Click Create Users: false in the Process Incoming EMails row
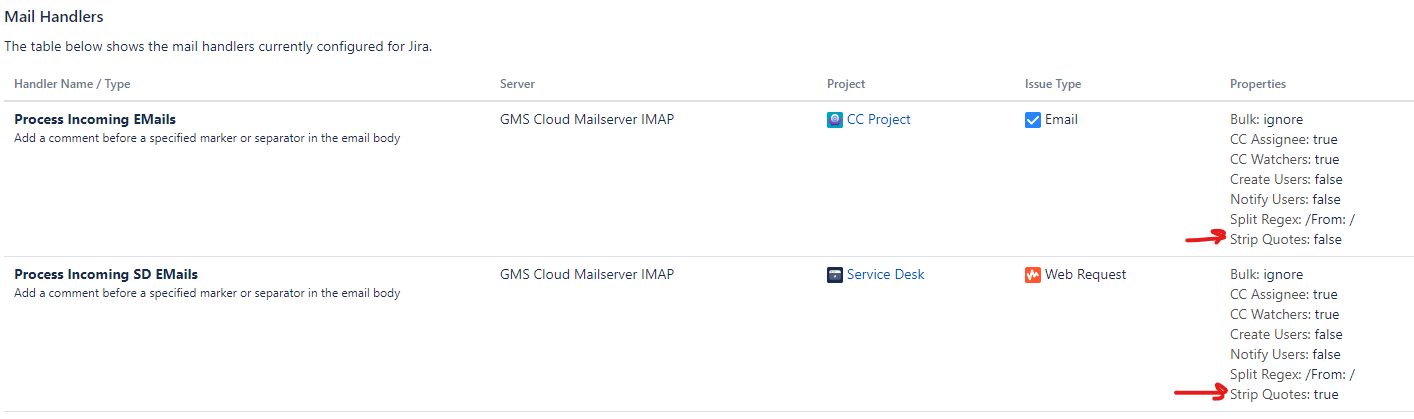The height and width of the screenshot is (419, 1414). coord(1286,179)
